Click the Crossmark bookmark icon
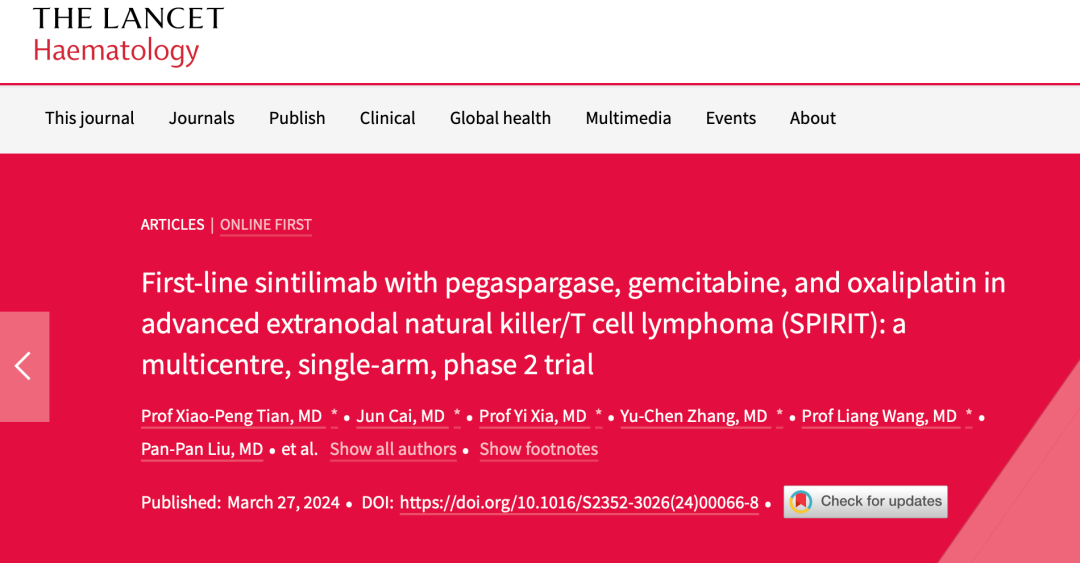This screenshot has height=563, width=1080. click(x=800, y=502)
